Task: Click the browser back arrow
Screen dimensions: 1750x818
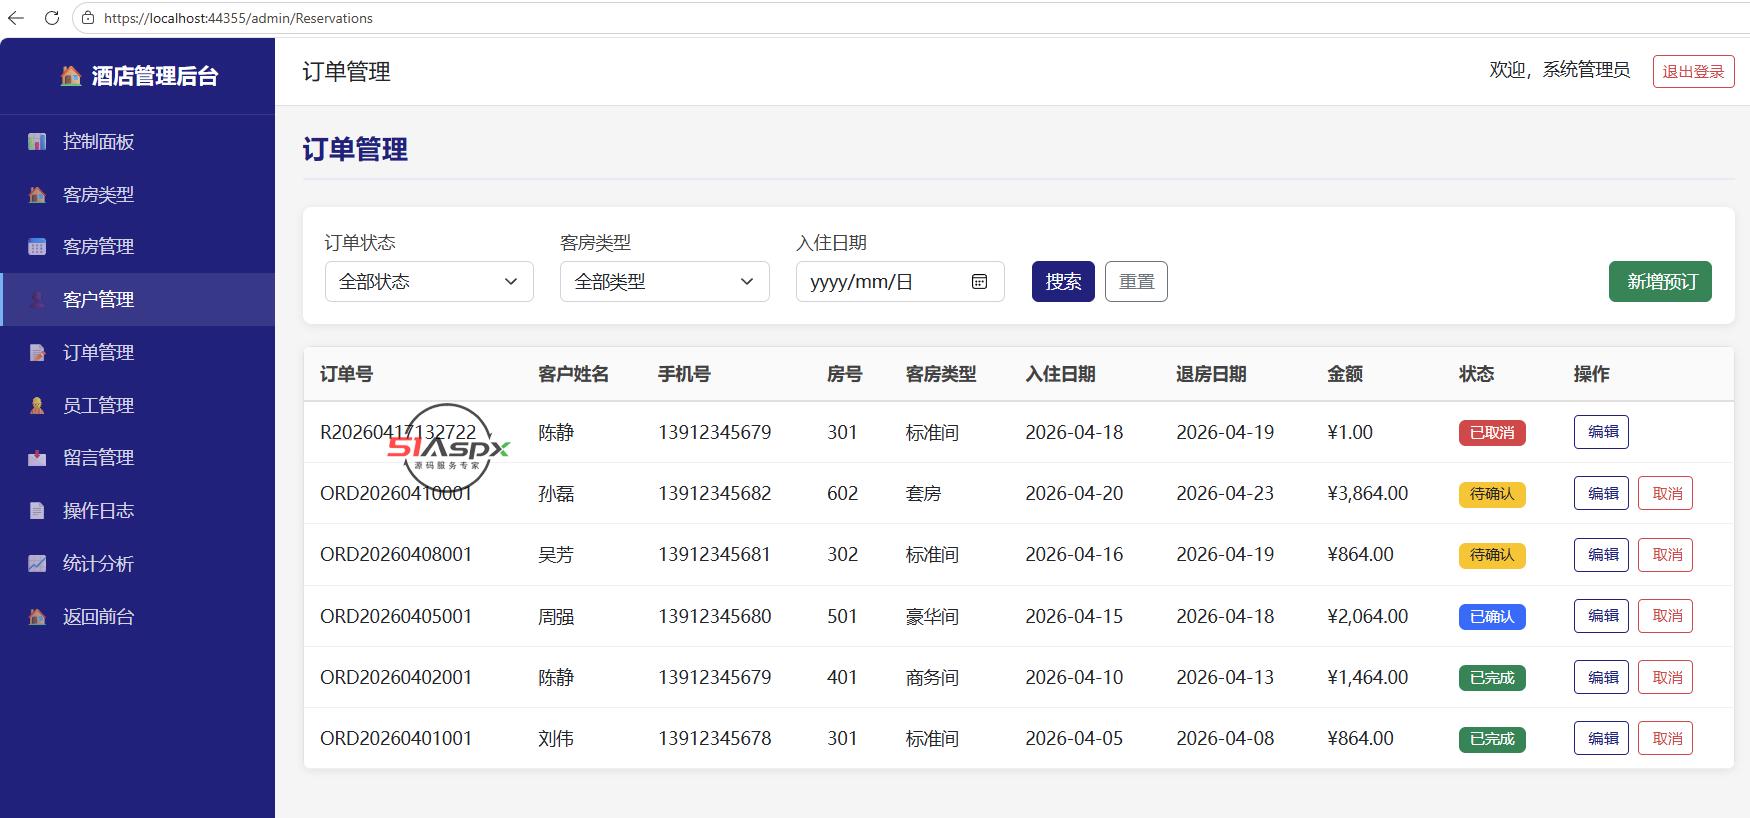Action: tap(16, 18)
